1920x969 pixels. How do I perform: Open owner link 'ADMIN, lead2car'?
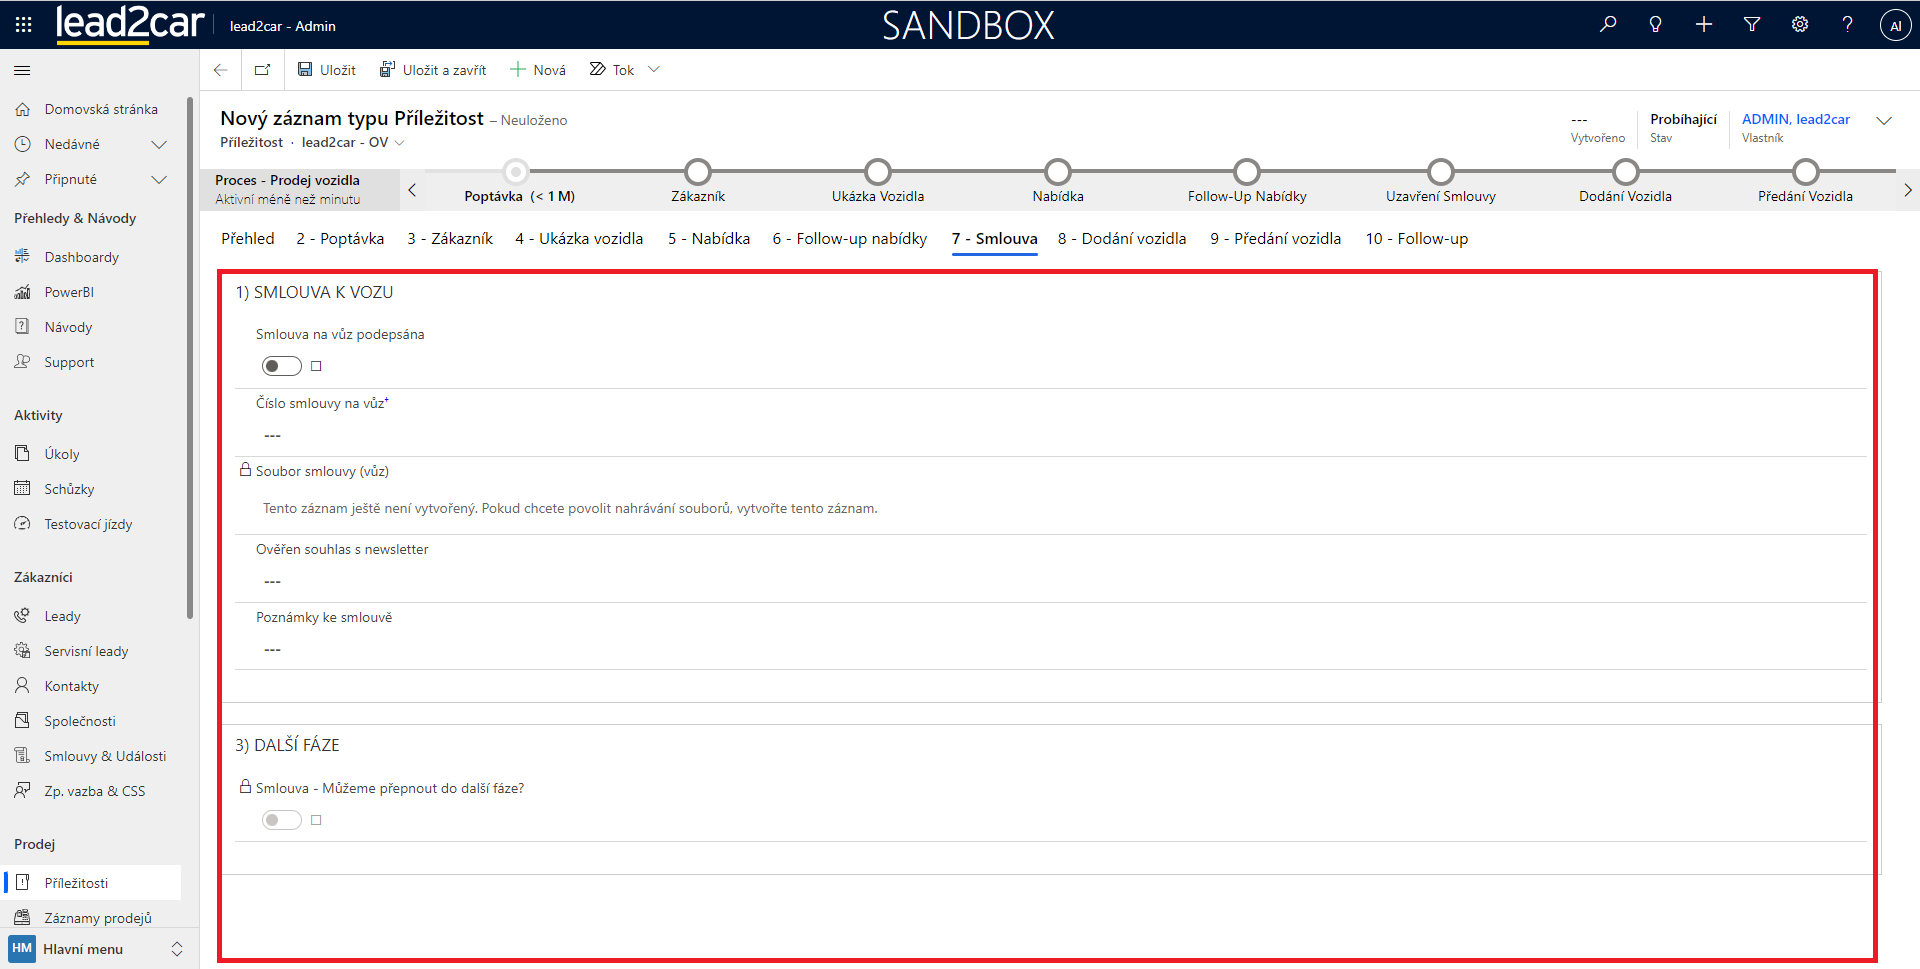point(1795,119)
